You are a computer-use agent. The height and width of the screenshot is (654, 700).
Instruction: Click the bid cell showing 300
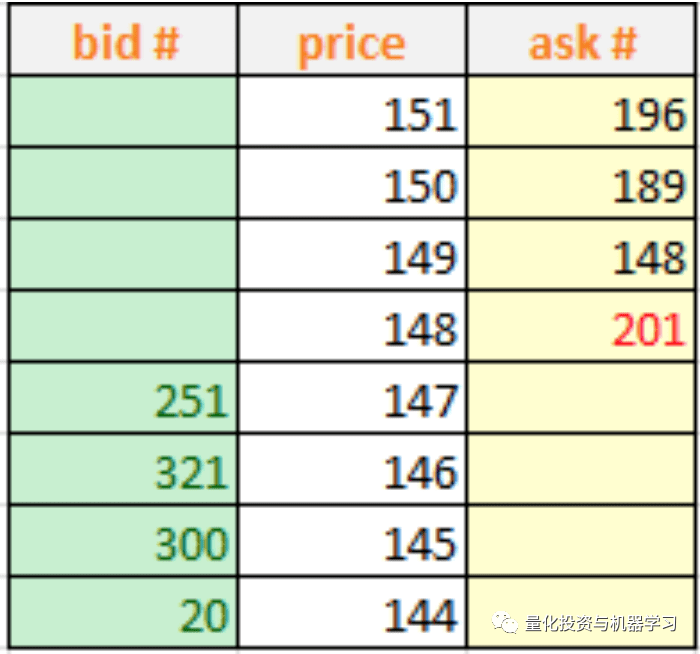pyautogui.click(x=124, y=542)
